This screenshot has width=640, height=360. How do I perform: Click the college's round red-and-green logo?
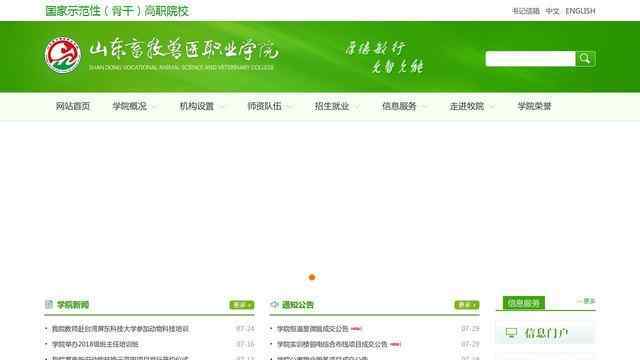click(x=62, y=55)
